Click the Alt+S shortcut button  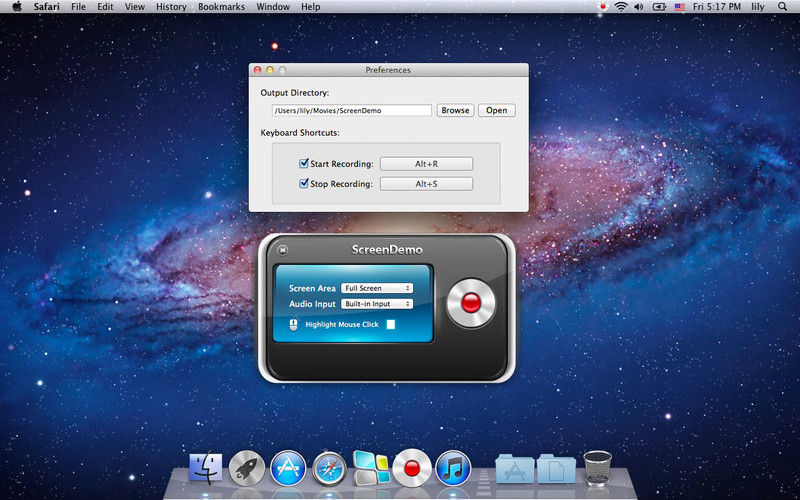click(426, 184)
